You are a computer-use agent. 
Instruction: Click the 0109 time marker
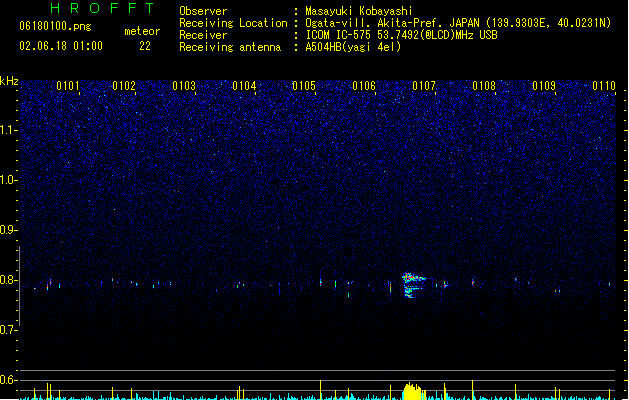tap(544, 86)
